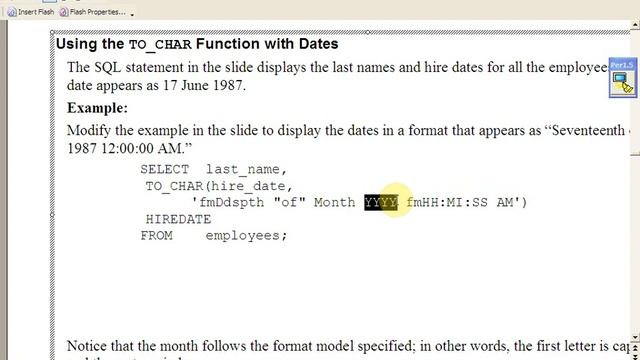Click the vertical scrollbar up arrow
This screenshot has width=640, height=360.
(x=635, y=25)
